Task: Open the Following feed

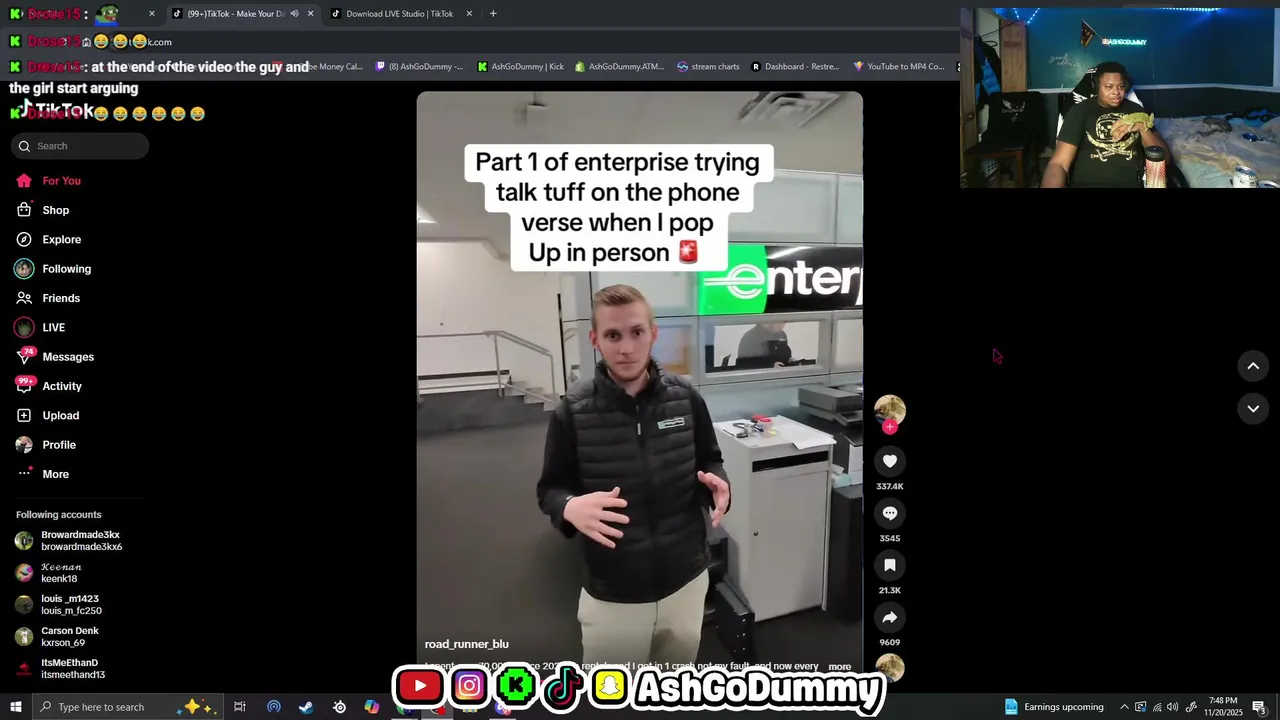Action: tap(66, 269)
